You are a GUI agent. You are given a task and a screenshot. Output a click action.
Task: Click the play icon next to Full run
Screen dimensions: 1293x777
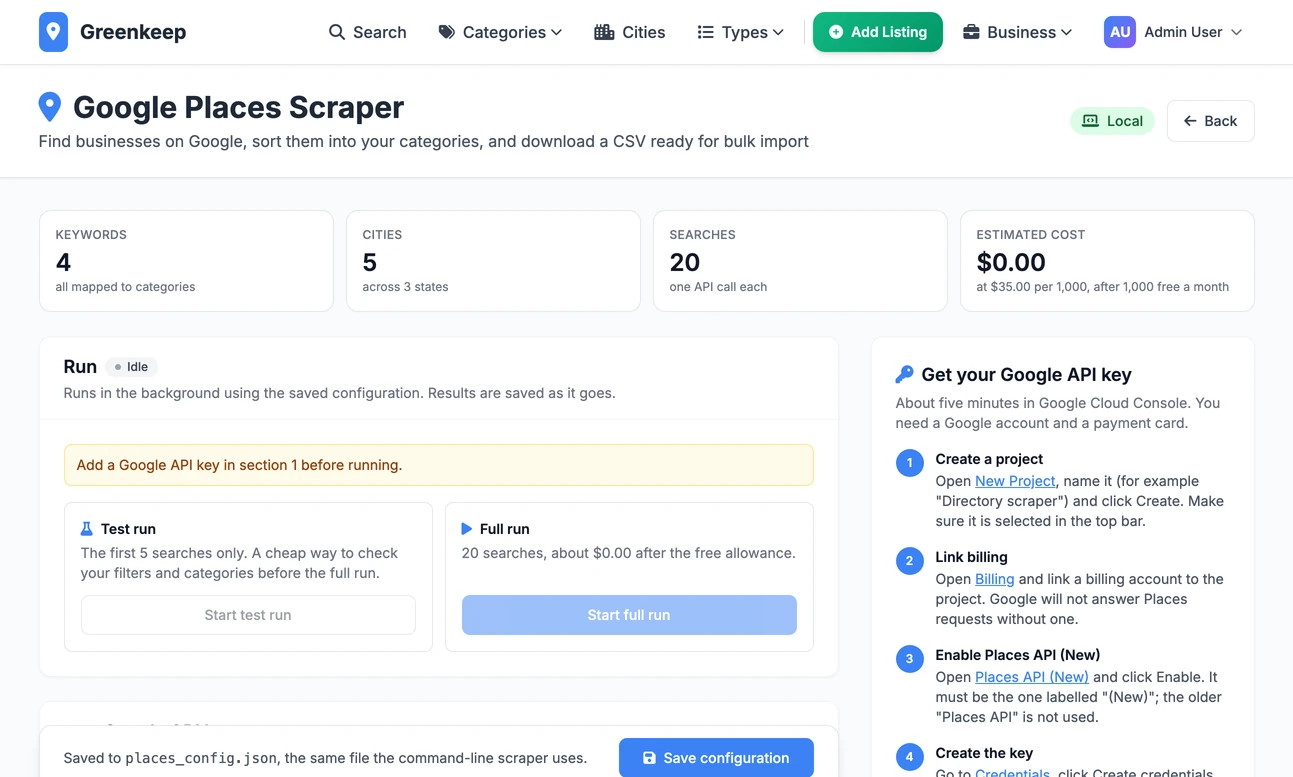click(467, 529)
